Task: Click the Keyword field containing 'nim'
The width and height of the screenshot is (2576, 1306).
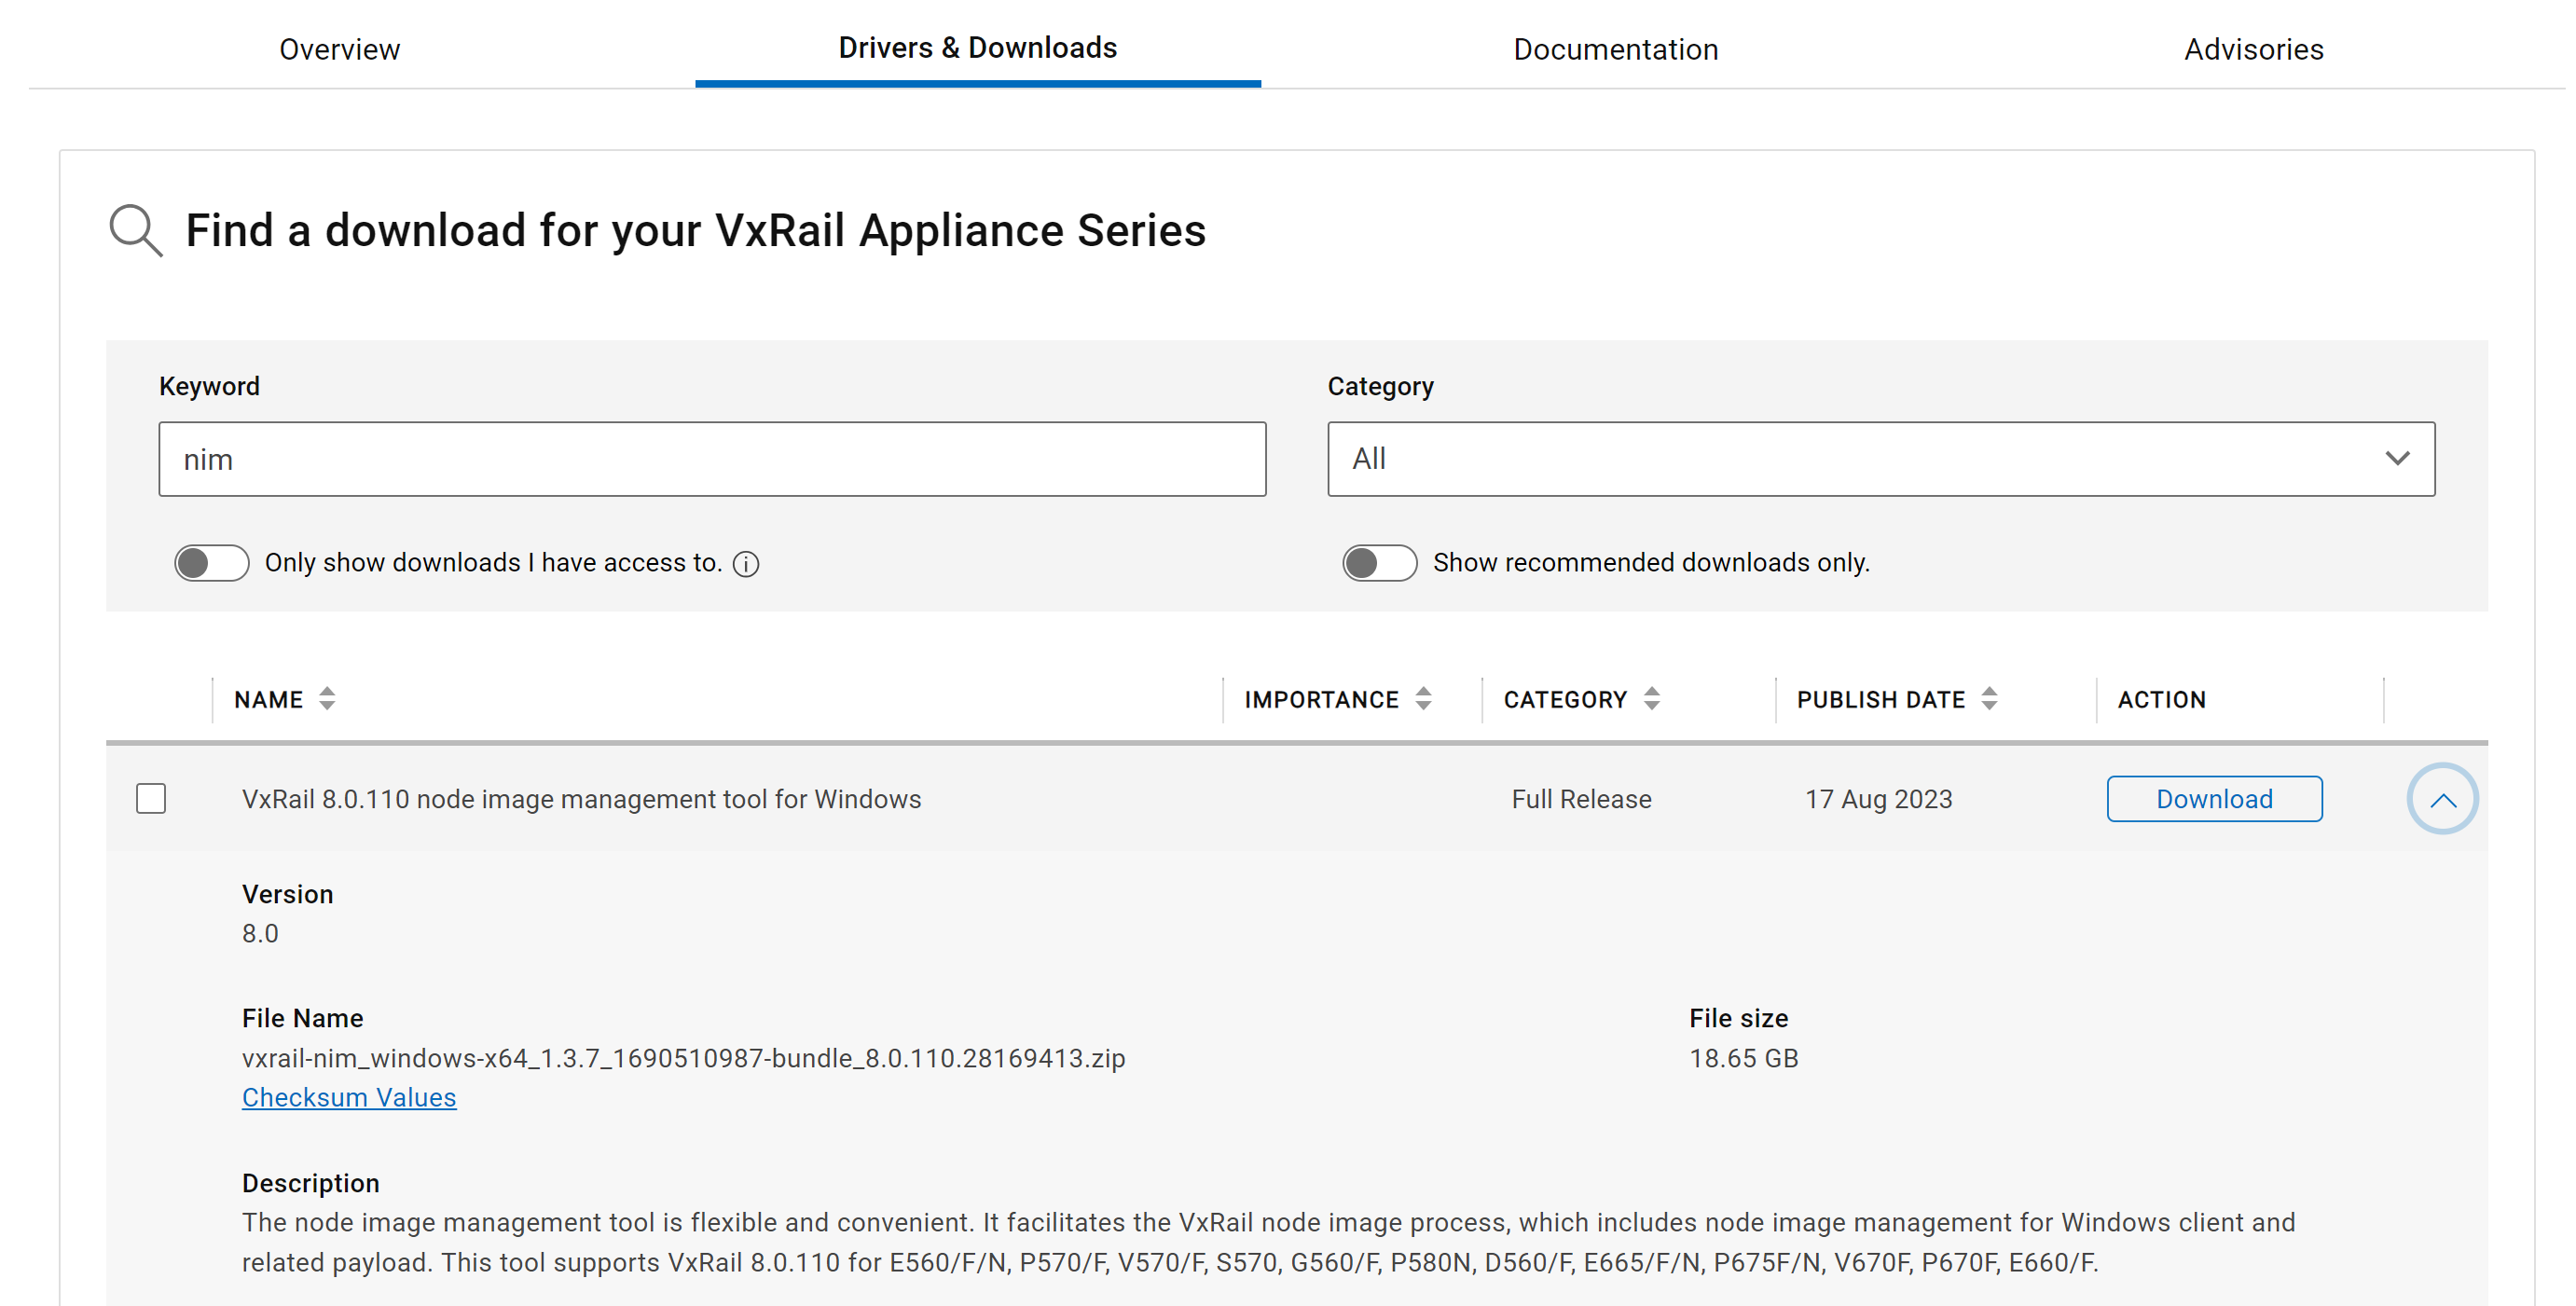Action: [711, 459]
